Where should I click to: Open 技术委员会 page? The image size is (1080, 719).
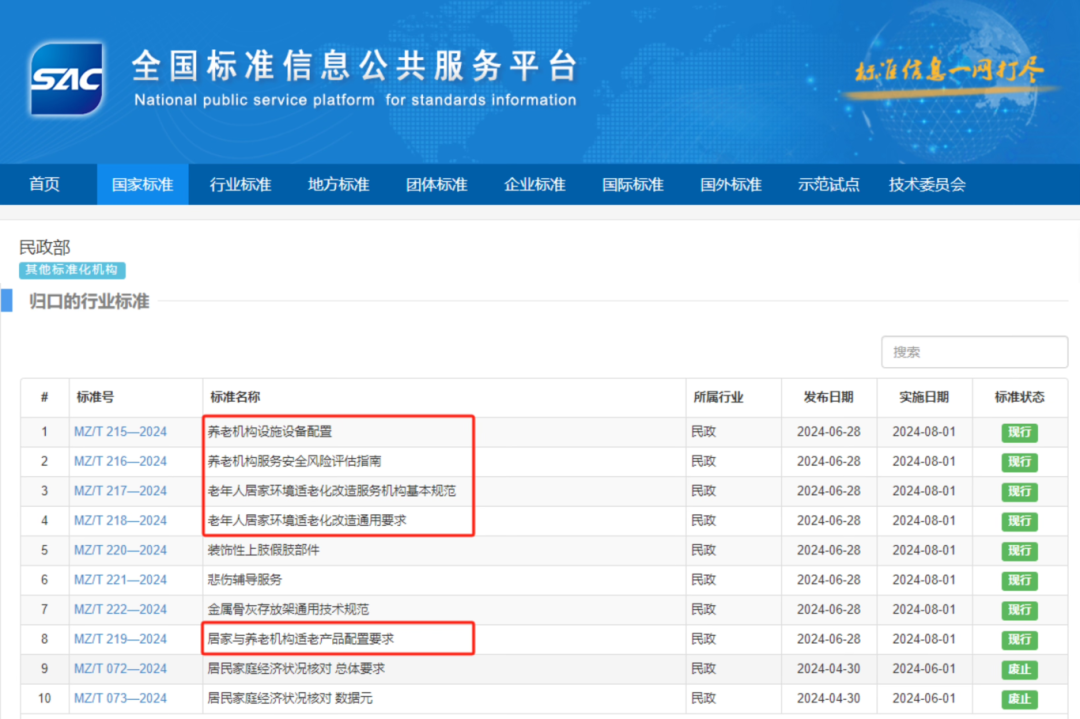pyautogui.click(x=927, y=185)
